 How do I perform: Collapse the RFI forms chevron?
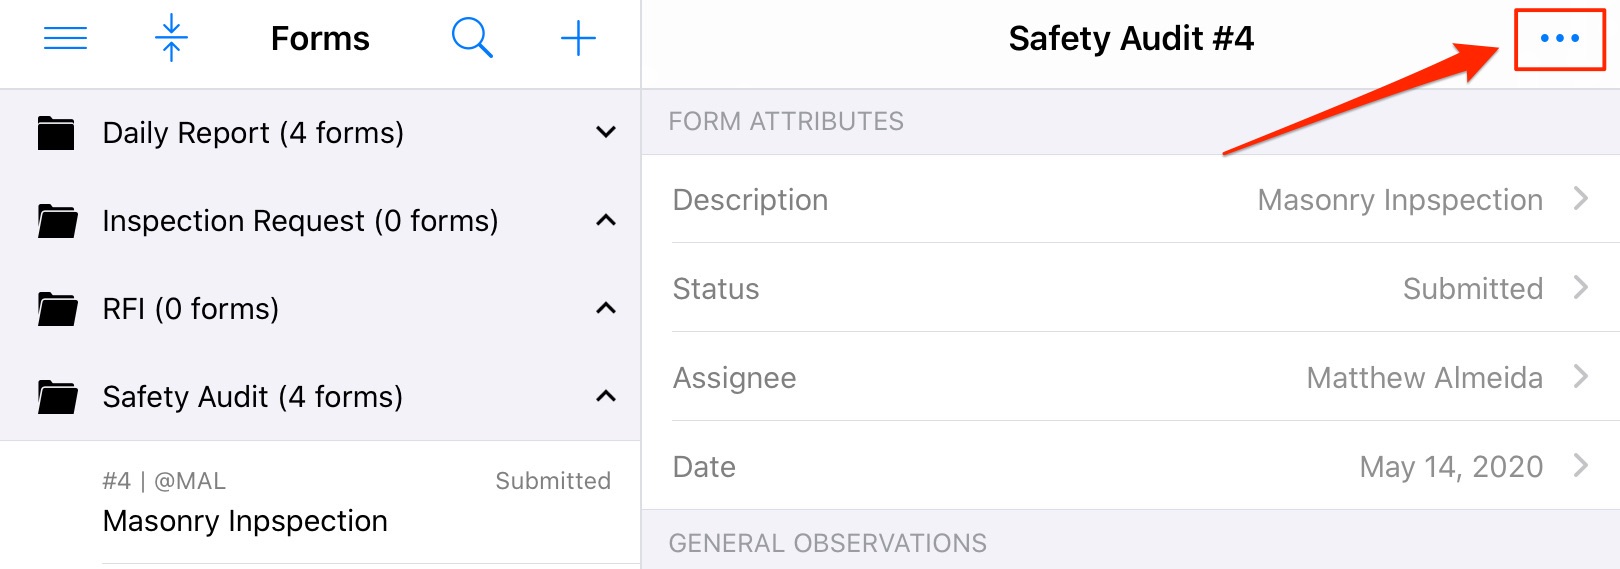606,308
